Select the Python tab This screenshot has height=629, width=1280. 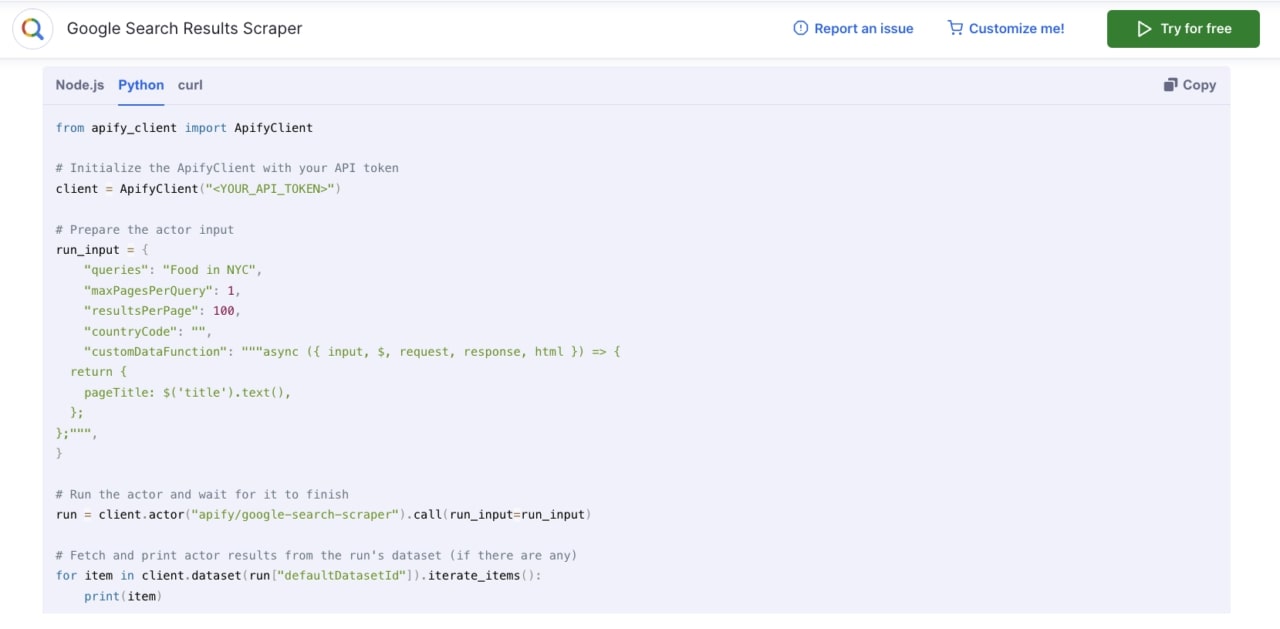coord(140,85)
